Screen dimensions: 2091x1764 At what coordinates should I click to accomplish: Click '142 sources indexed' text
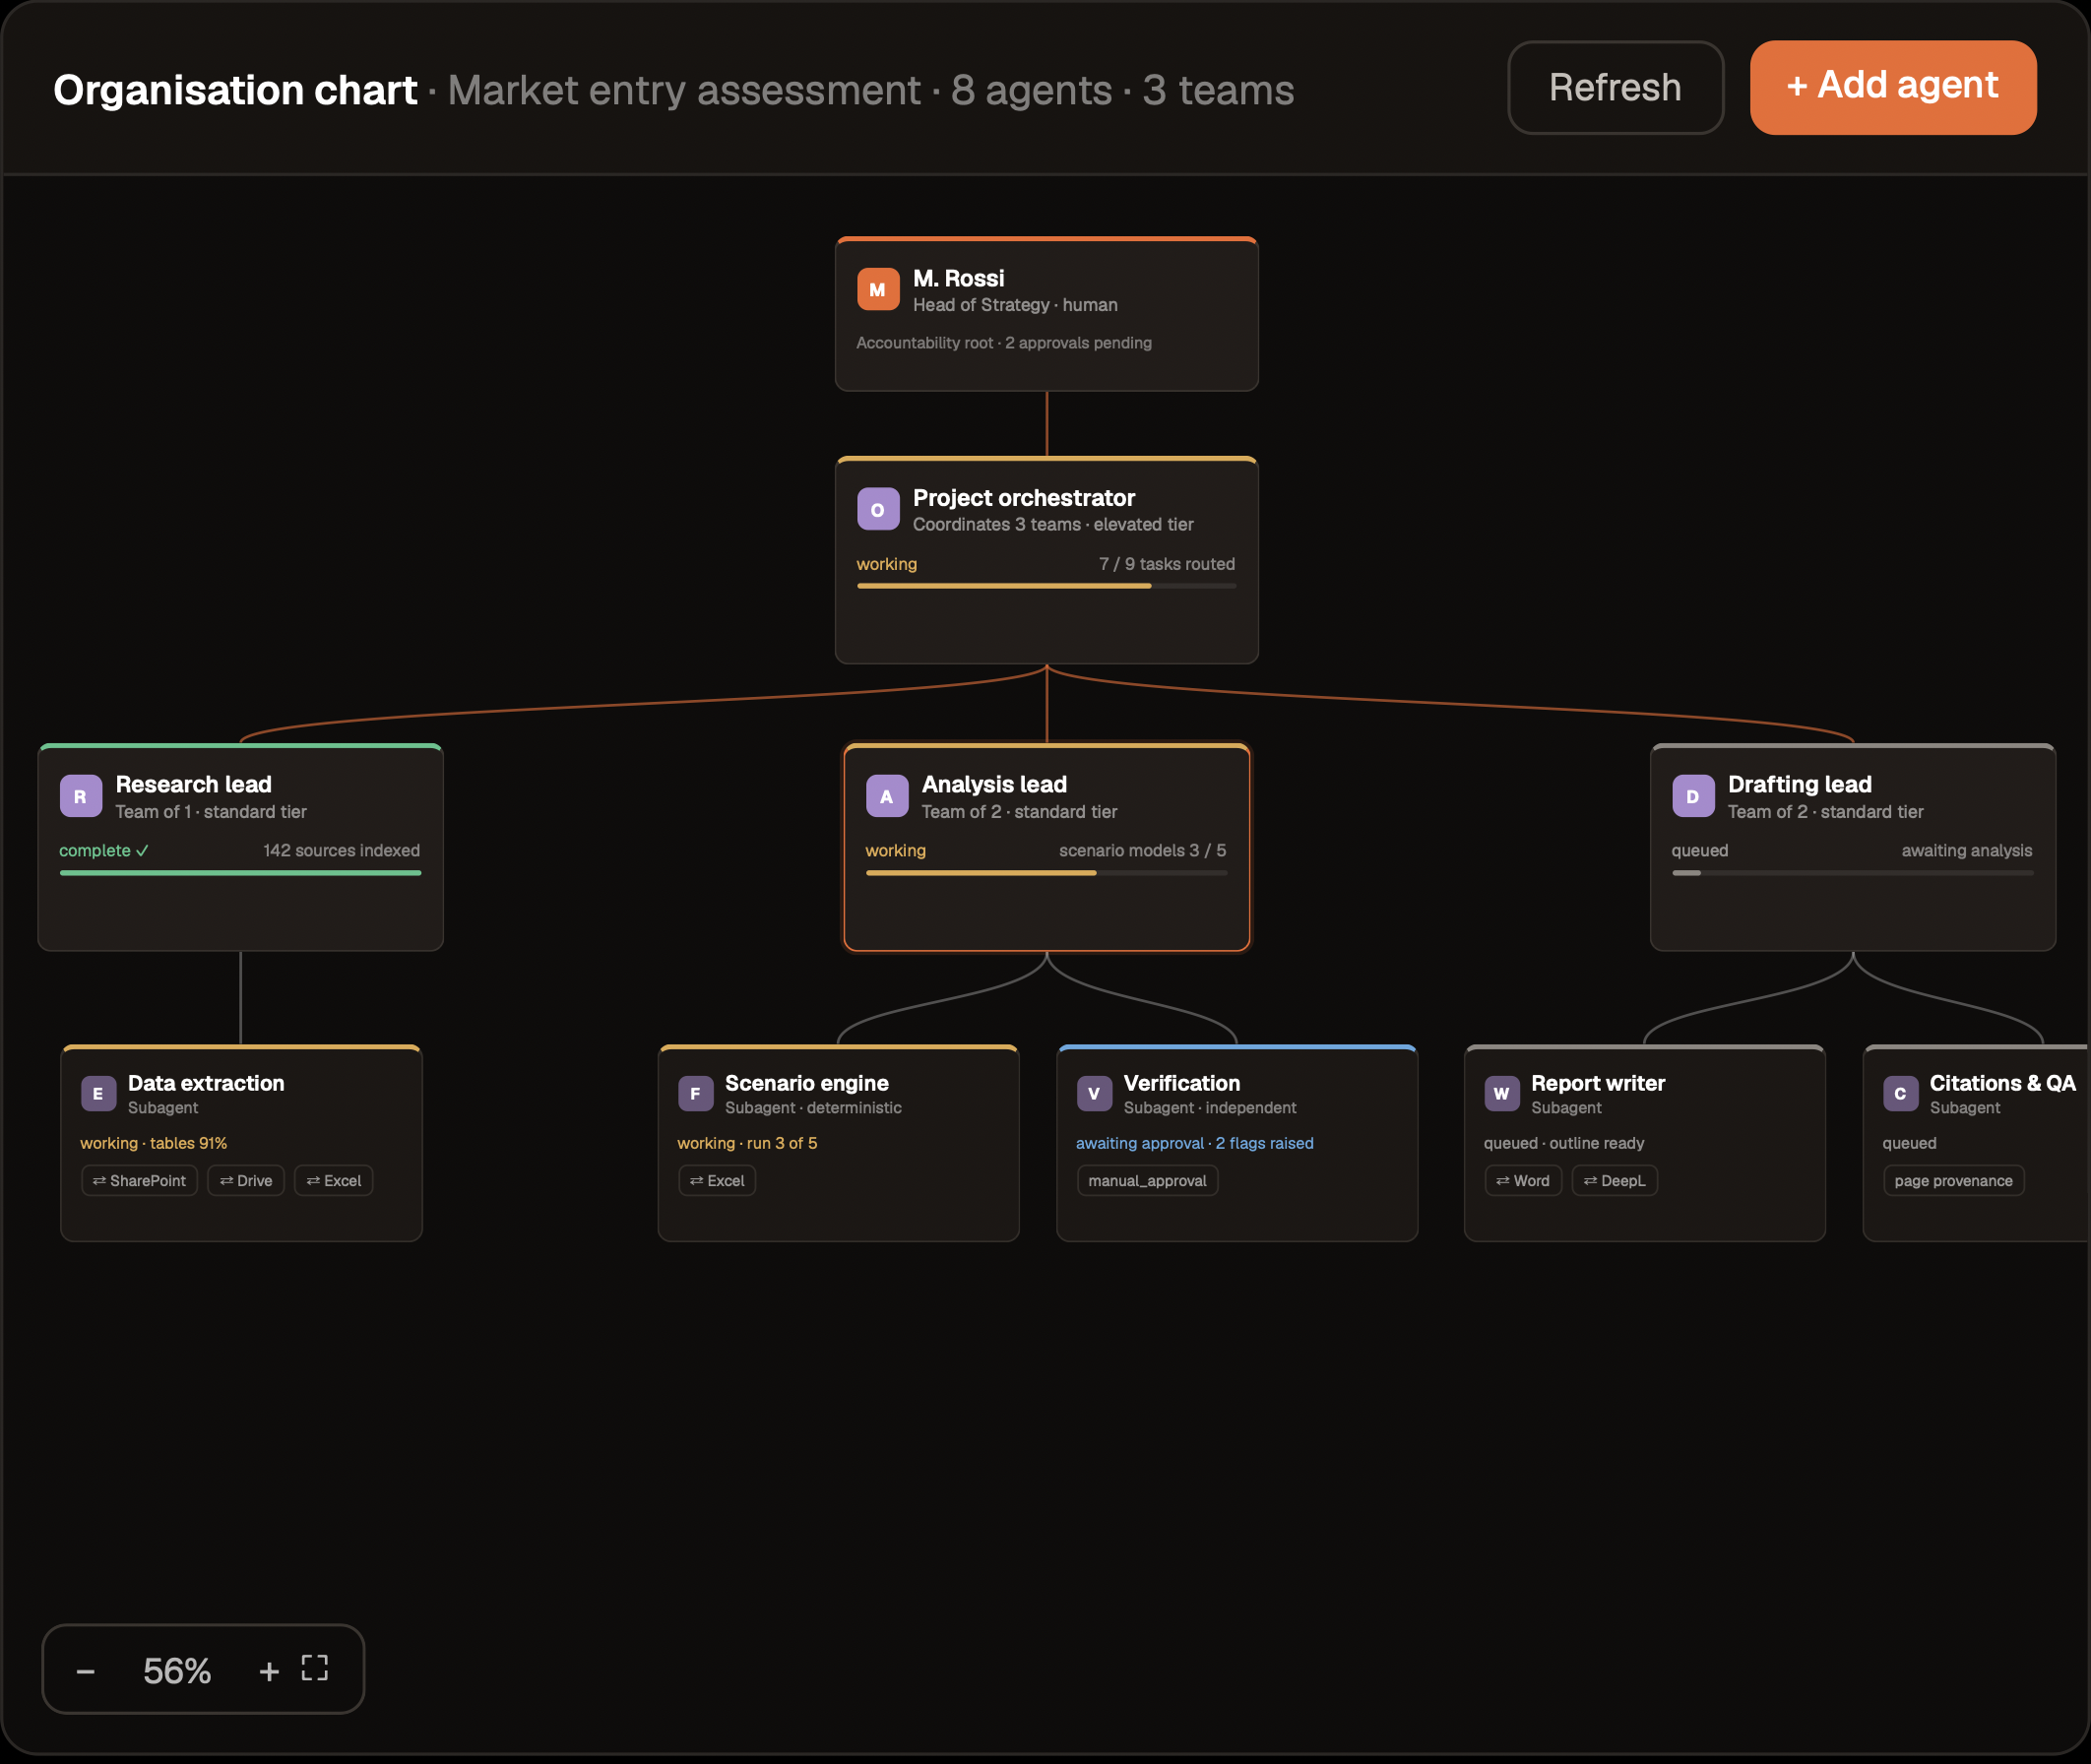click(x=341, y=850)
